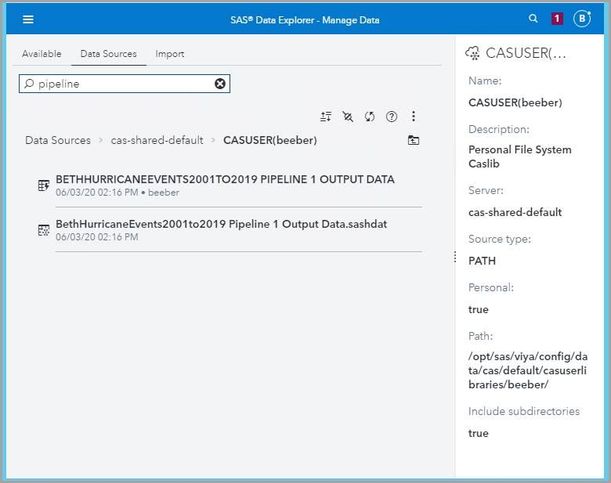
Task: Select BETHHURRICANEEVENTS2001TO2019 PIPELINE 1 OUTPUT DATA table
Action: (225, 180)
